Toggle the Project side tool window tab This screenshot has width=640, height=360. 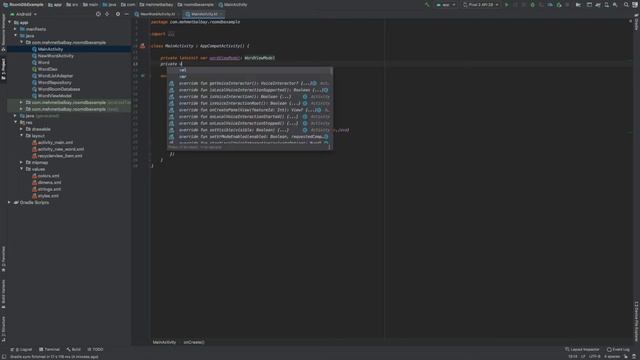point(3,69)
